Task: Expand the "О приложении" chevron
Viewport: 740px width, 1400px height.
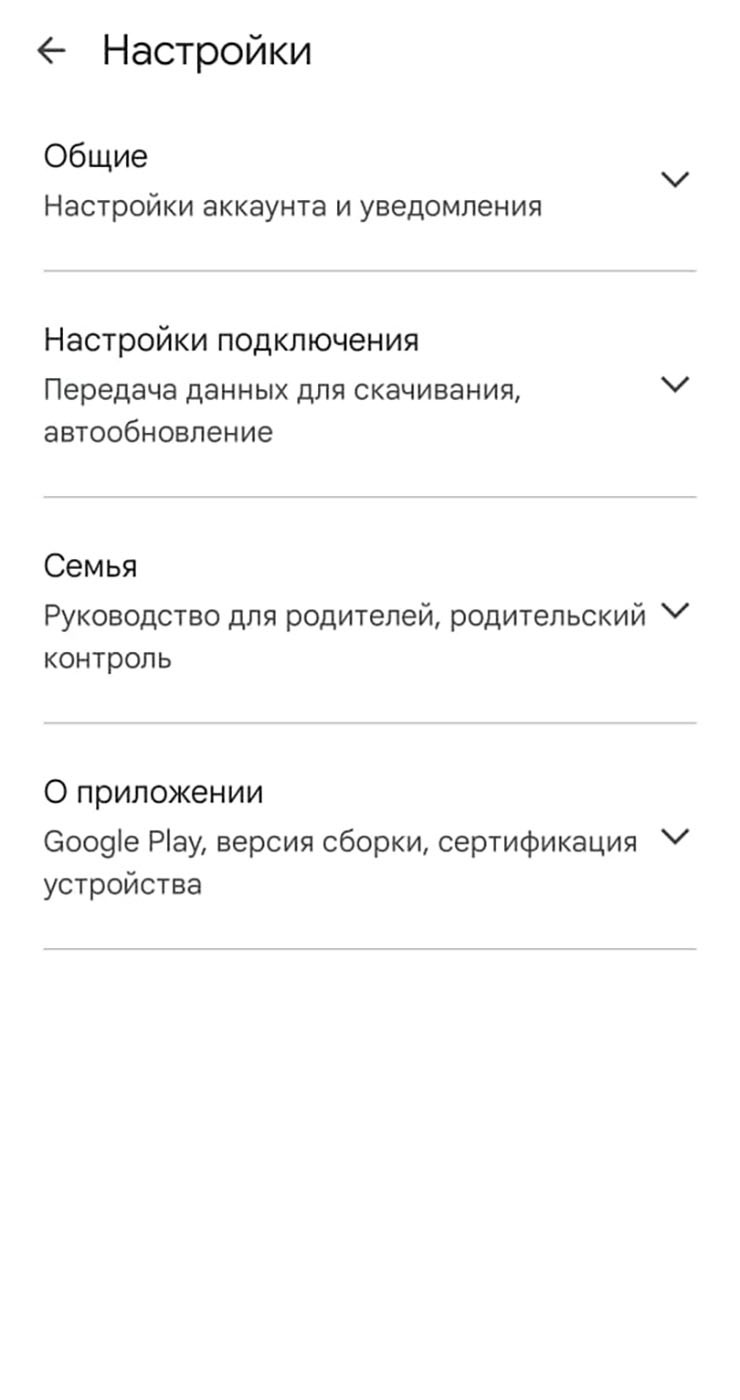Action: tap(676, 837)
